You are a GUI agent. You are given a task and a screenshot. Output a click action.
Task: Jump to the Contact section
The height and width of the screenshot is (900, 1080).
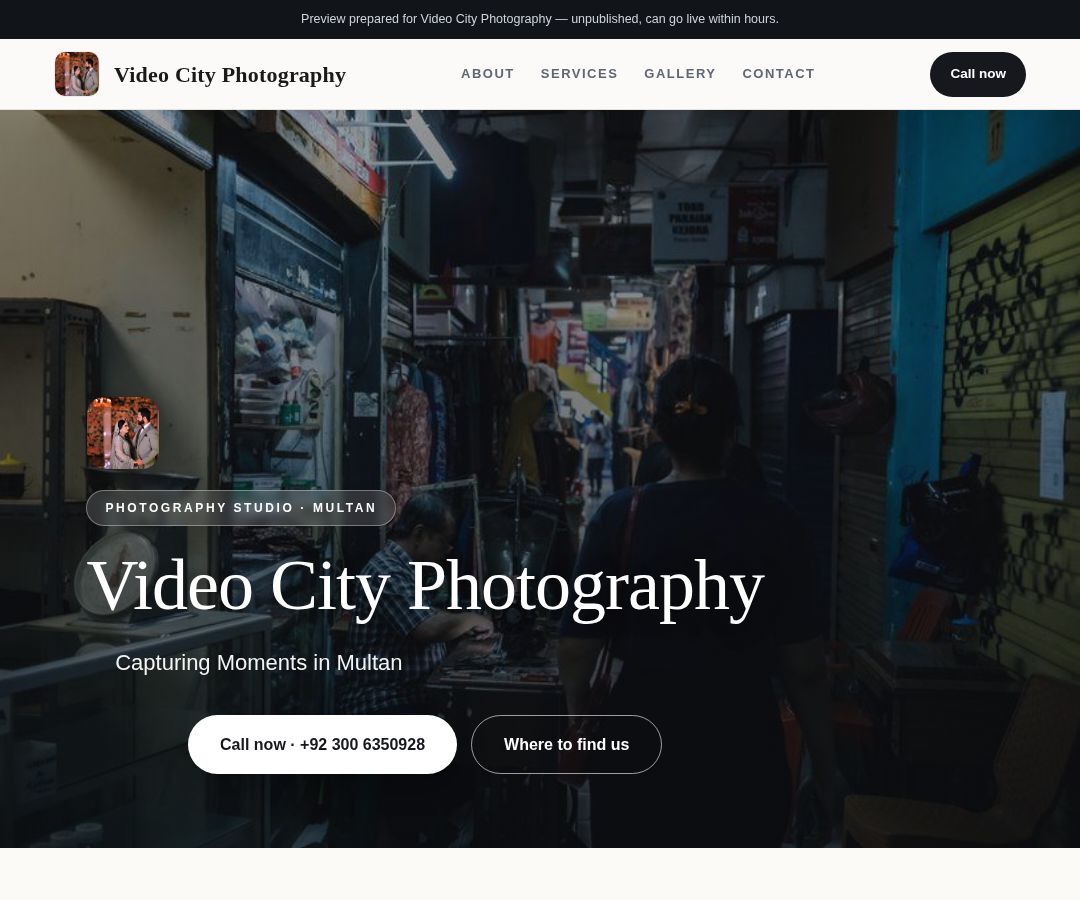778,74
